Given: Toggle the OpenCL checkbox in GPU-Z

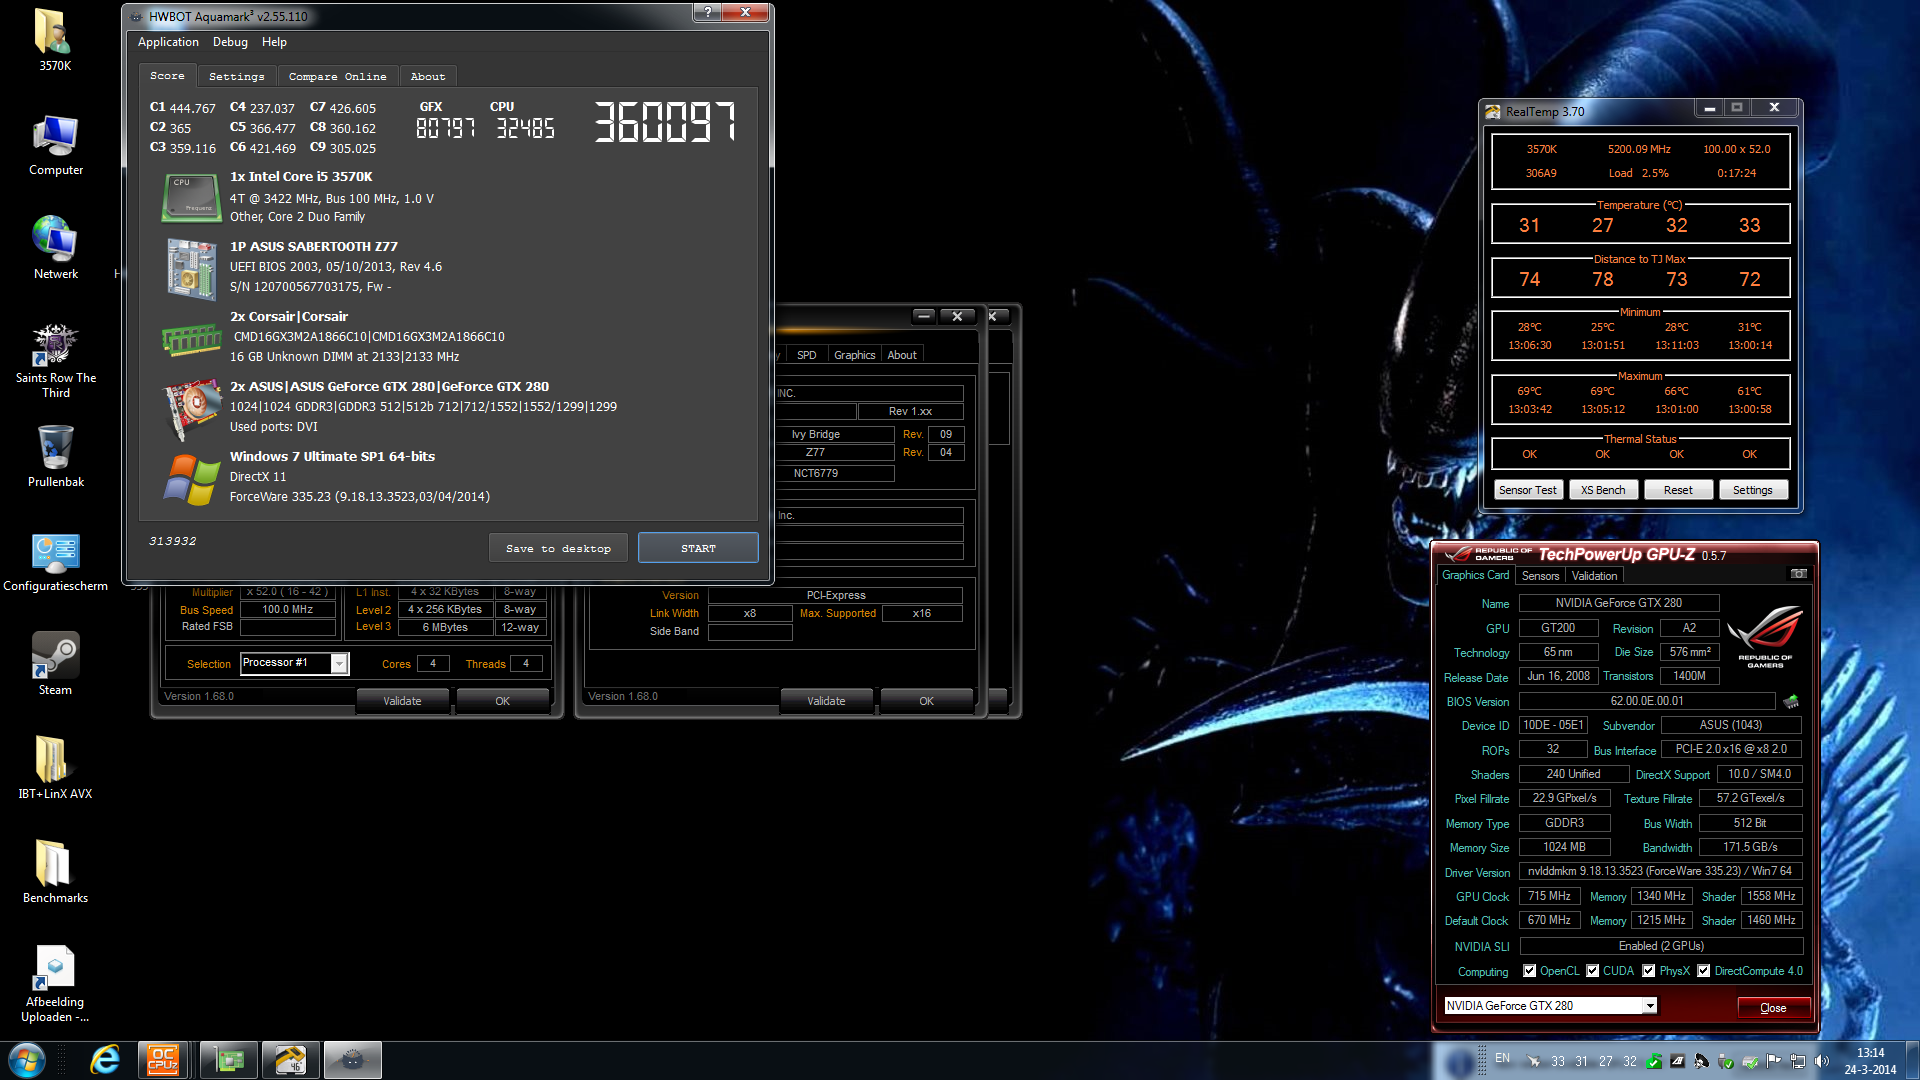Looking at the screenshot, I should 1529,971.
